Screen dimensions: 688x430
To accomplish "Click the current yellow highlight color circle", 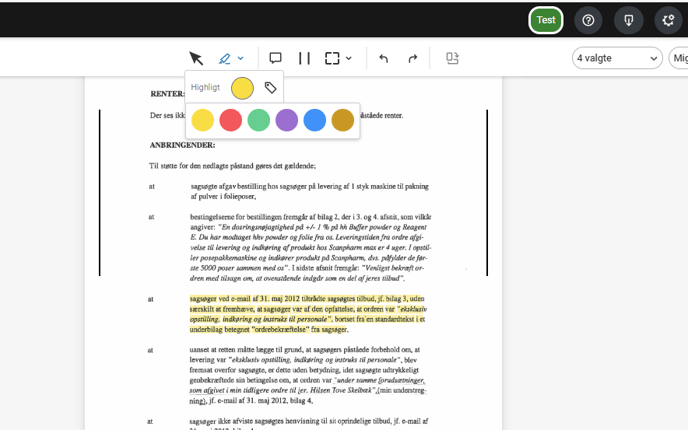I will pyautogui.click(x=242, y=88).
